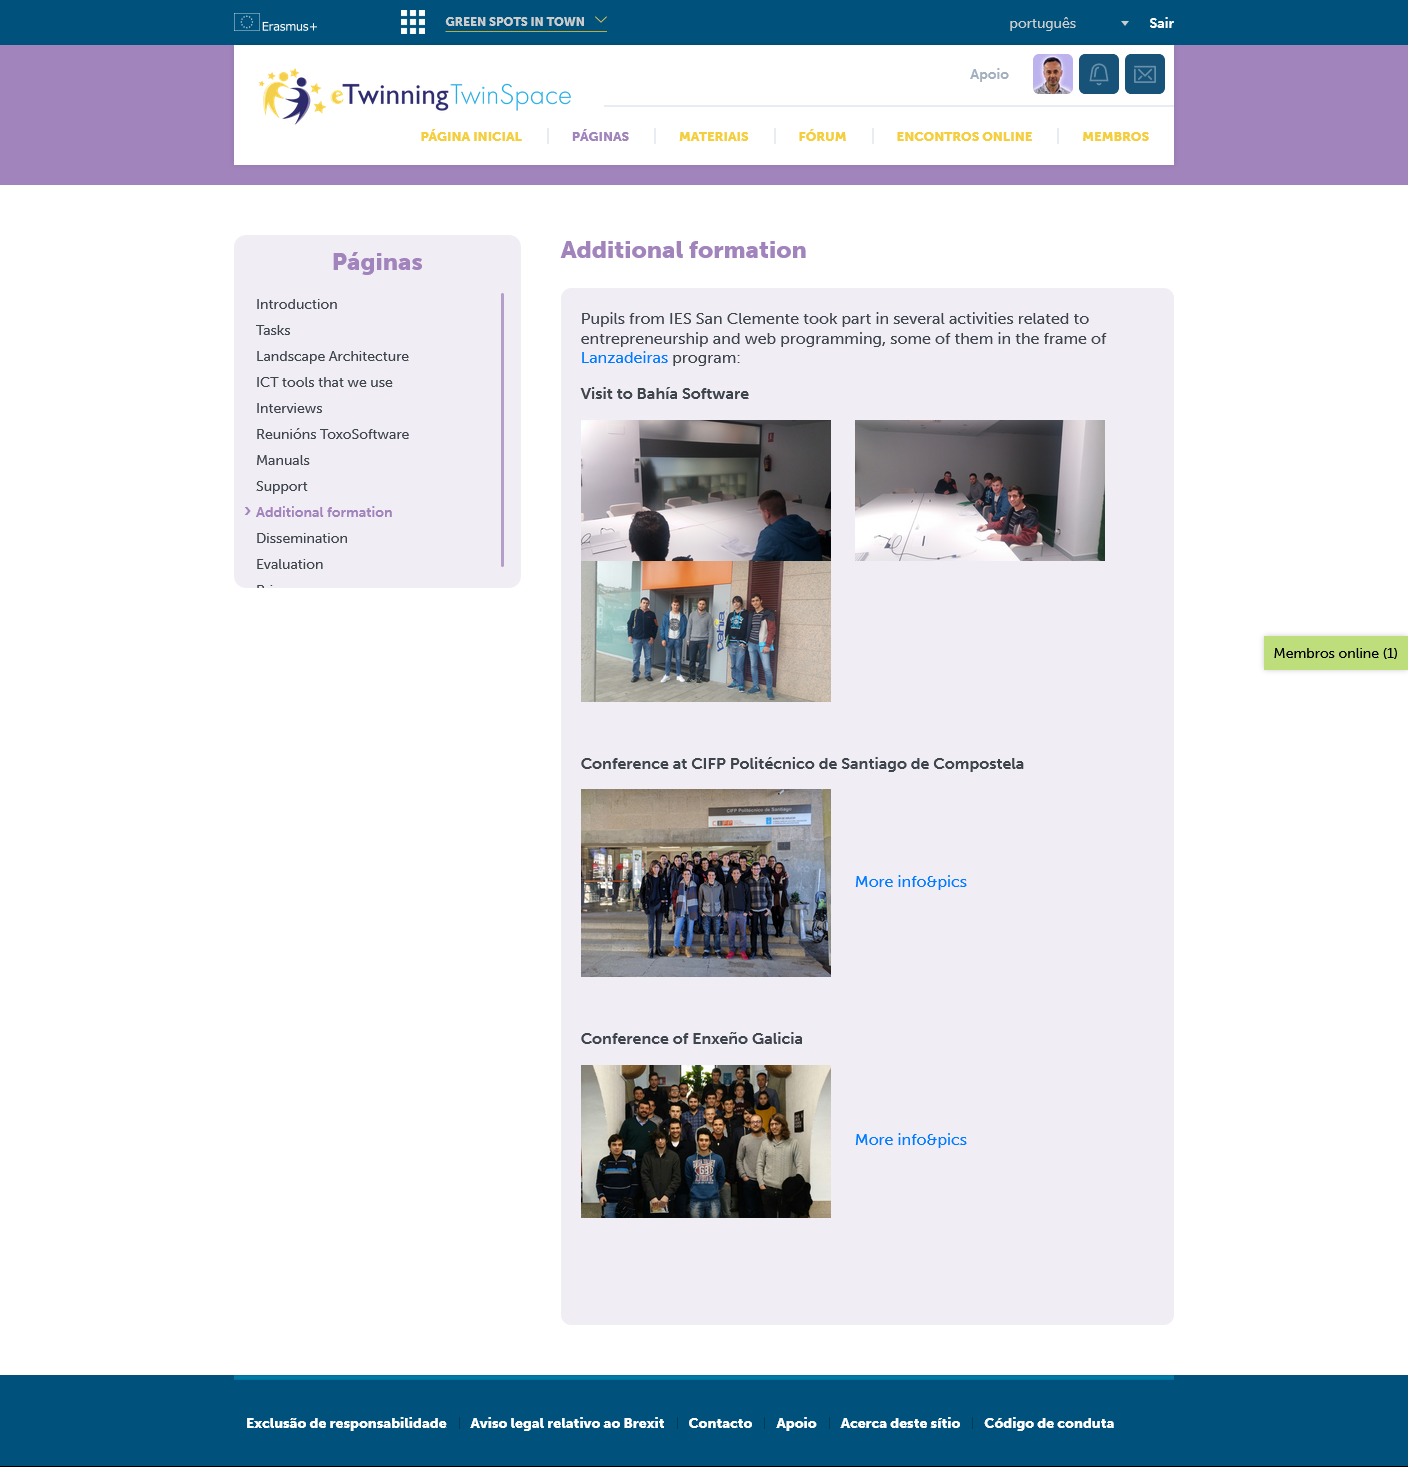This screenshot has width=1408, height=1467.
Task: Open Exclusão de responsabilidade footer link
Action: click(x=346, y=1423)
